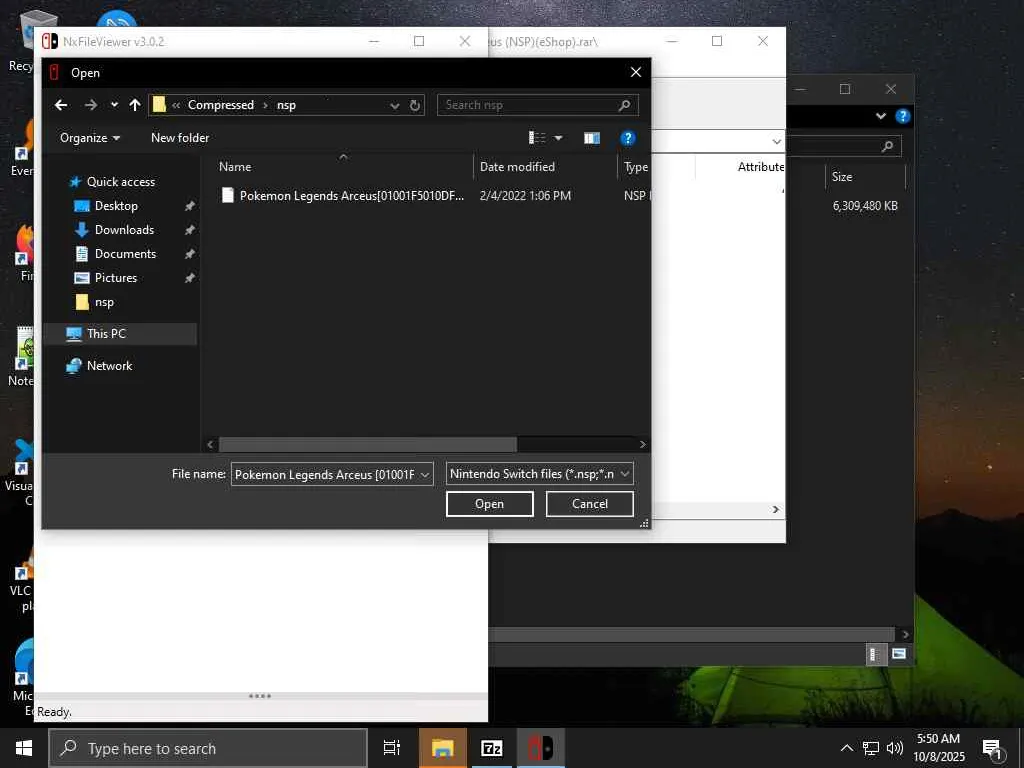Open view options dropdown arrow

click(558, 138)
